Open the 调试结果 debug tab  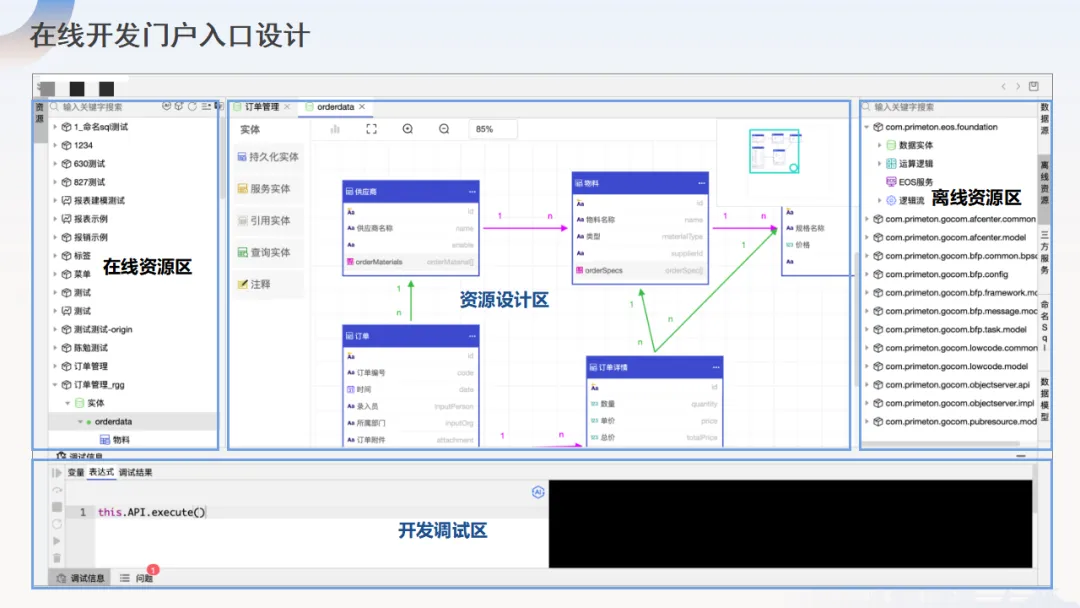tap(136, 472)
